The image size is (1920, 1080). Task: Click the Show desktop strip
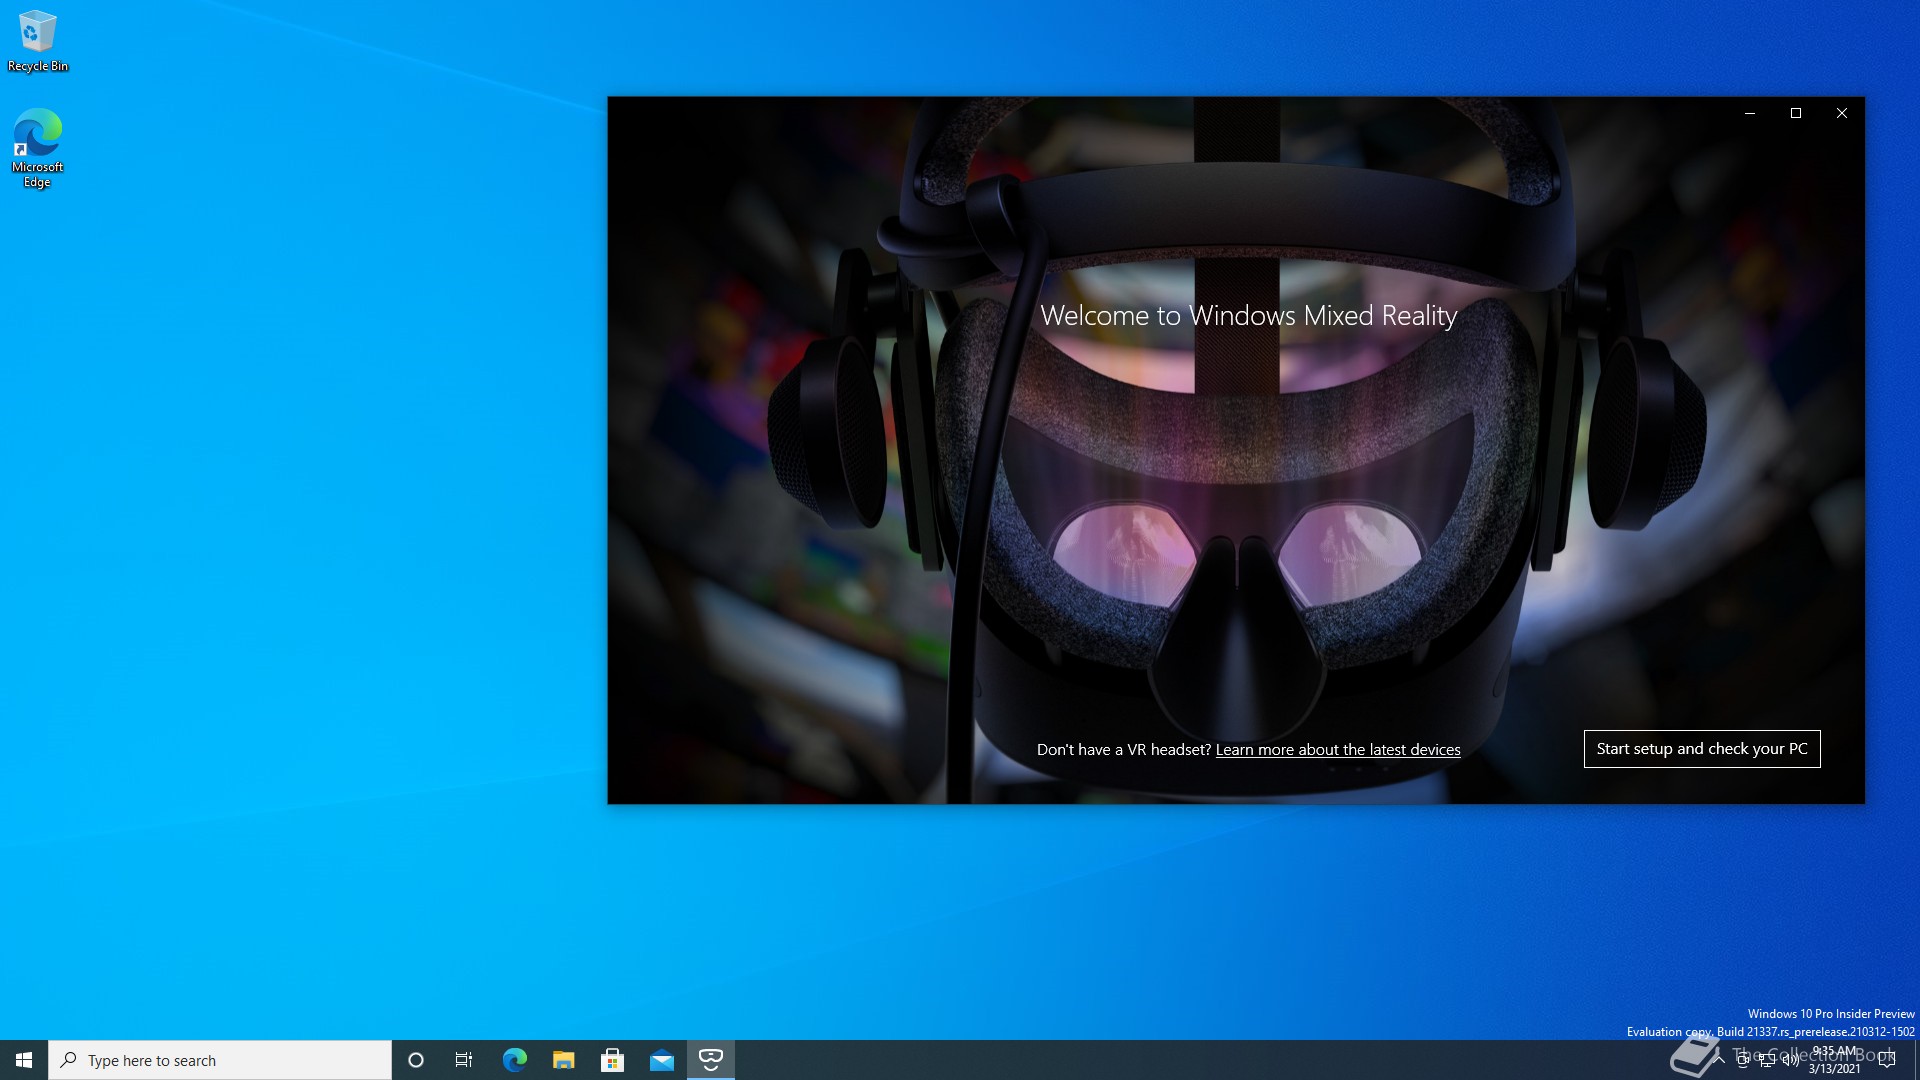[x=1916, y=1060]
